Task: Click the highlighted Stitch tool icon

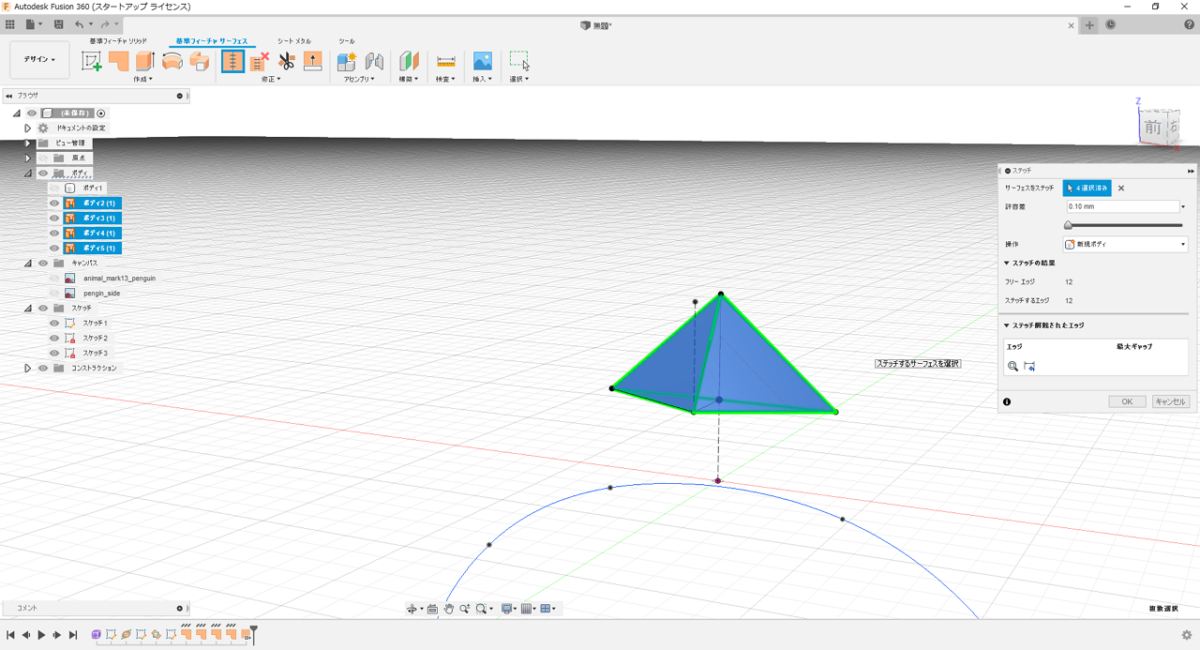Action: pos(233,61)
